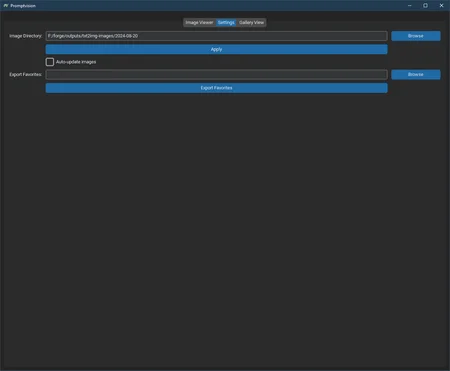The width and height of the screenshot is (450, 371).
Task: Select the Settings tab
Action: pyautogui.click(x=226, y=22)
